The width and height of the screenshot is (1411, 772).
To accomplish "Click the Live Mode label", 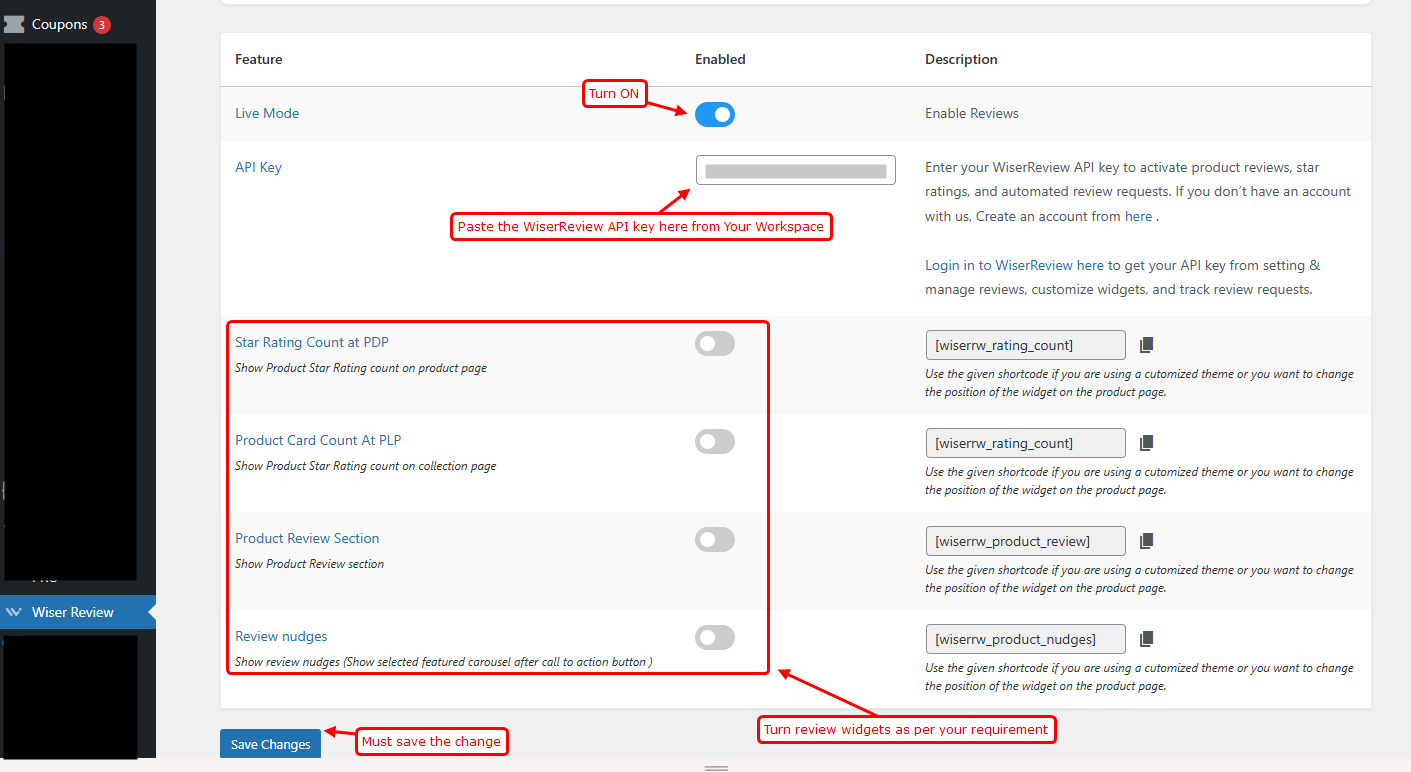I will pyautogui.click(x=267, y=114).
